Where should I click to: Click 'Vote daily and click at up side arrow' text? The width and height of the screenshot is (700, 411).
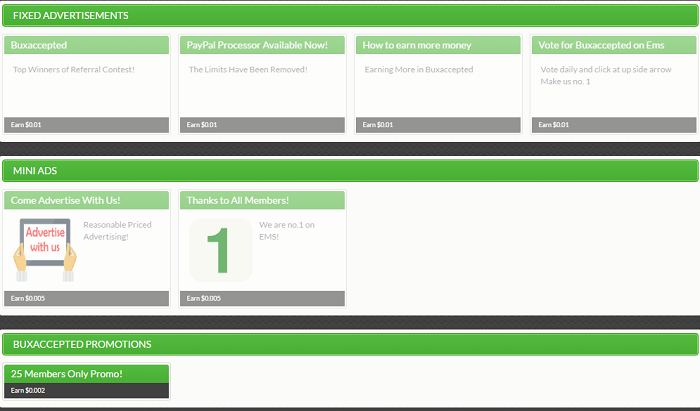click(606, 70)
